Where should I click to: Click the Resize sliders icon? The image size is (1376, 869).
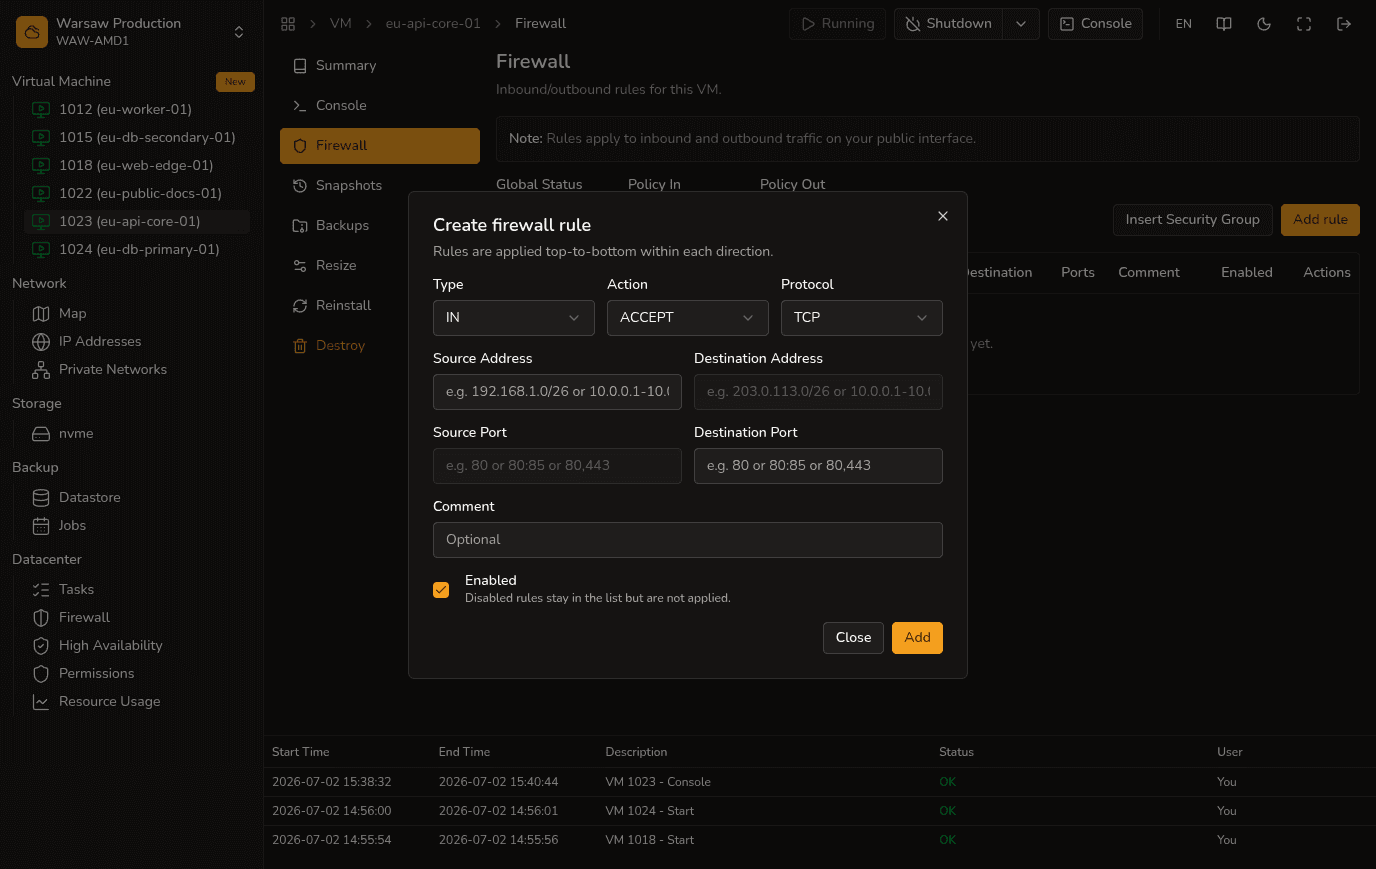tap(300, 265)
